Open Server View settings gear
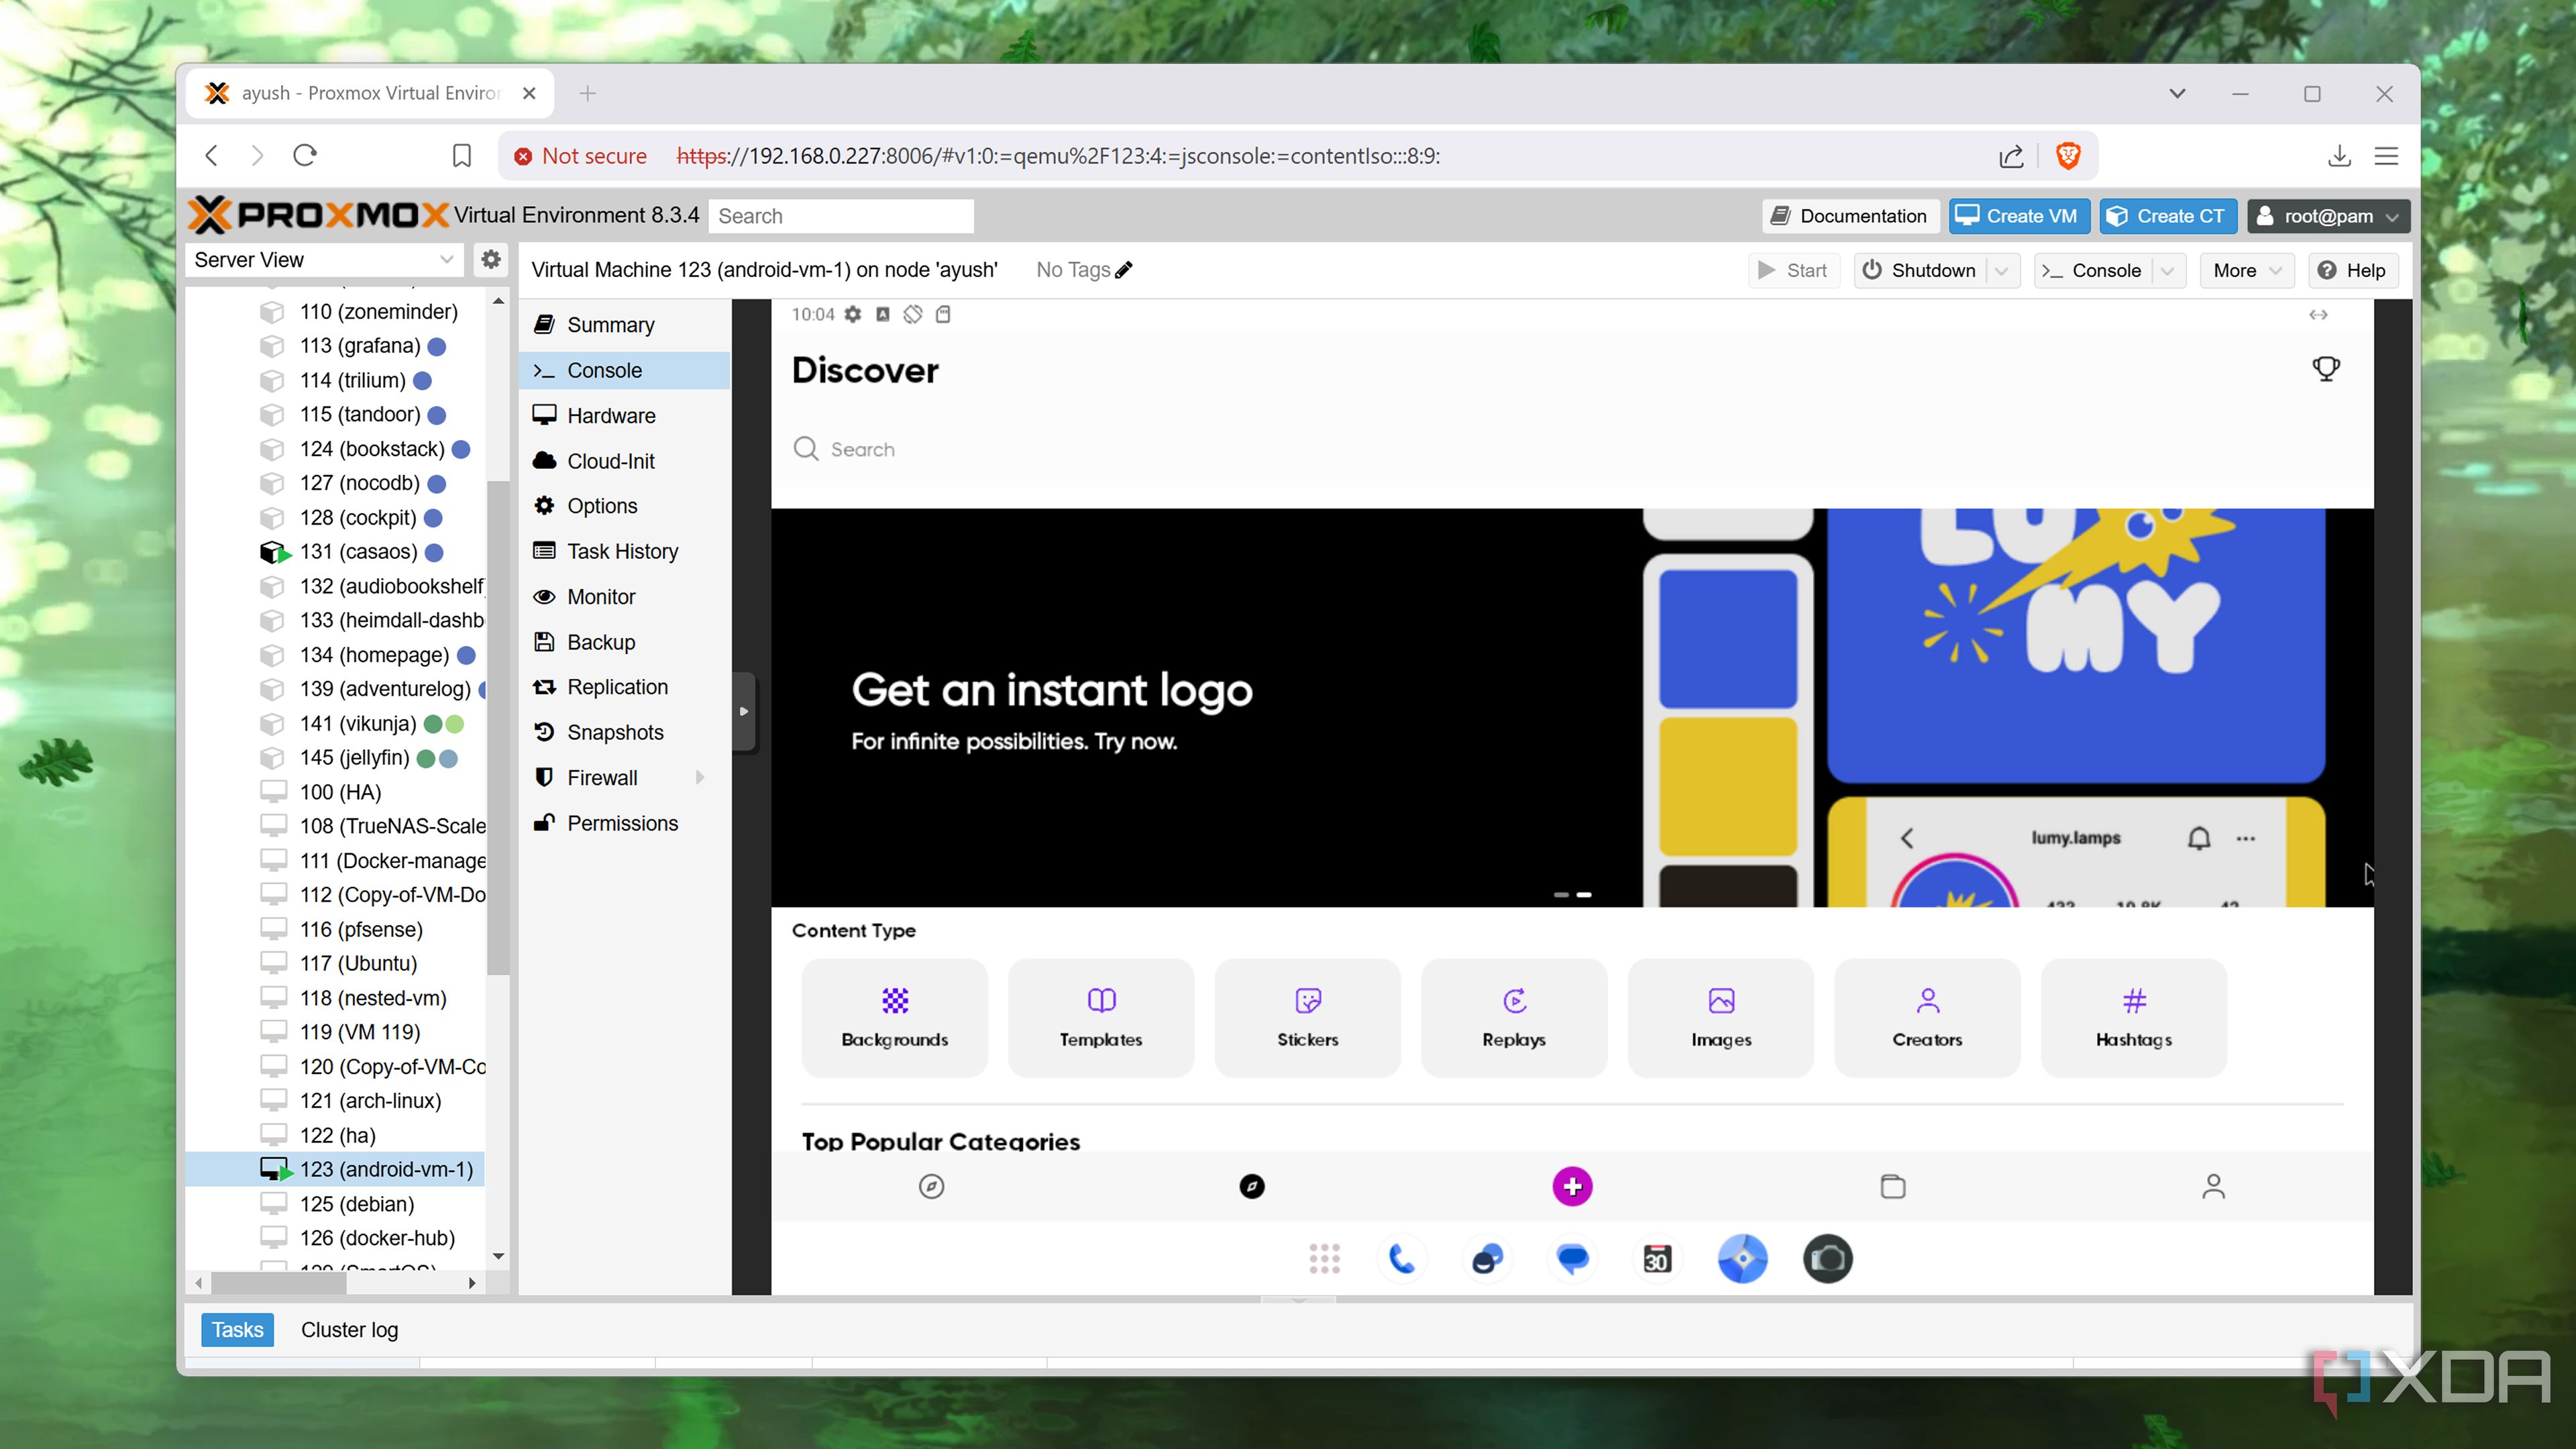This screenshot has height=1449, width=2576. pos(490,259)
